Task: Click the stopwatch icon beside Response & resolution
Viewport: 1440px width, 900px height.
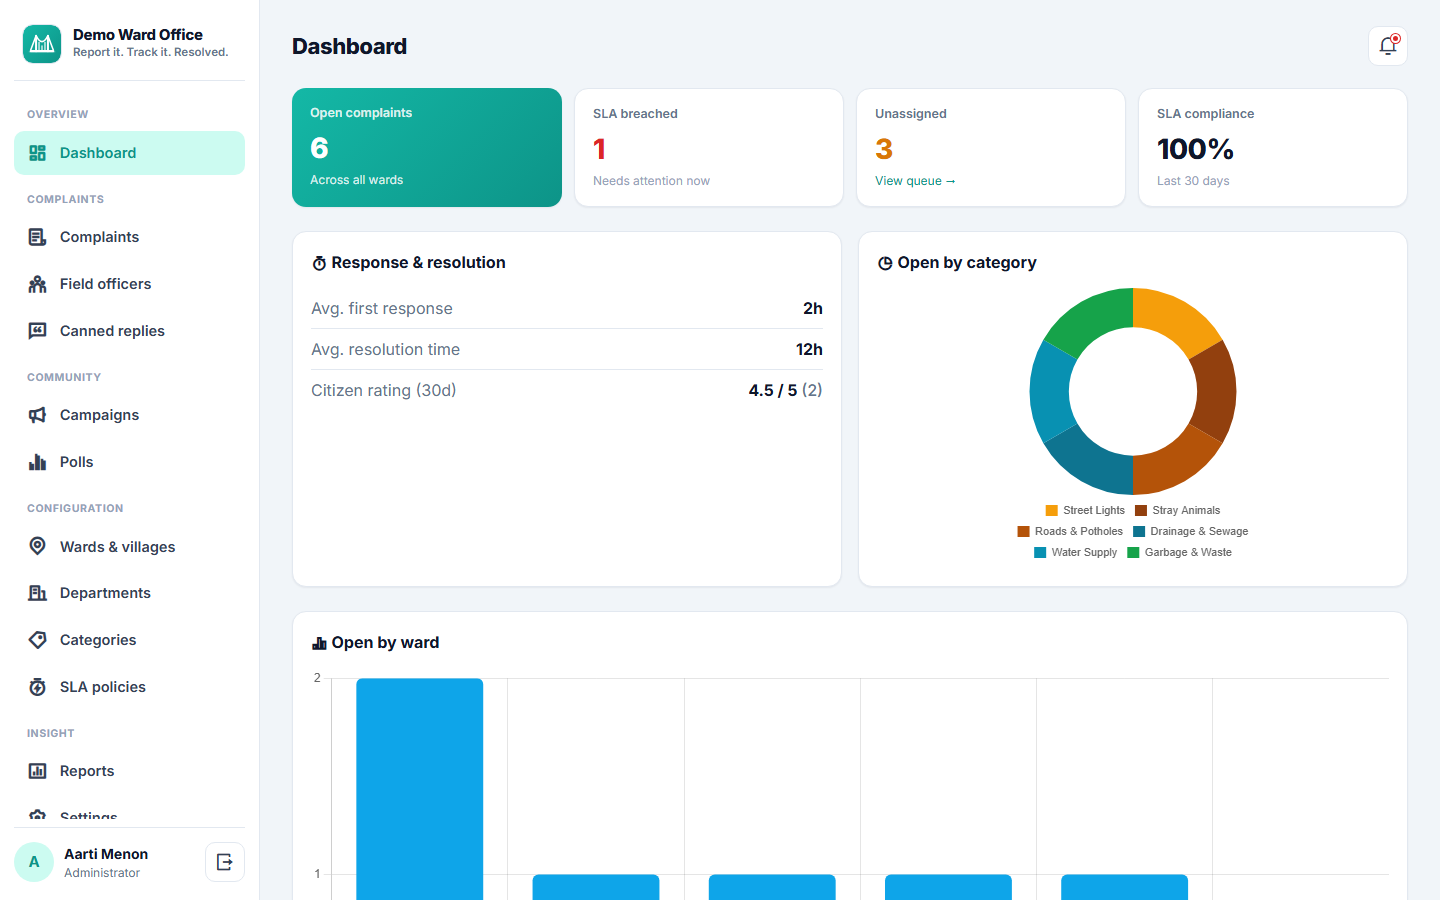Action: tap(319, 263)
